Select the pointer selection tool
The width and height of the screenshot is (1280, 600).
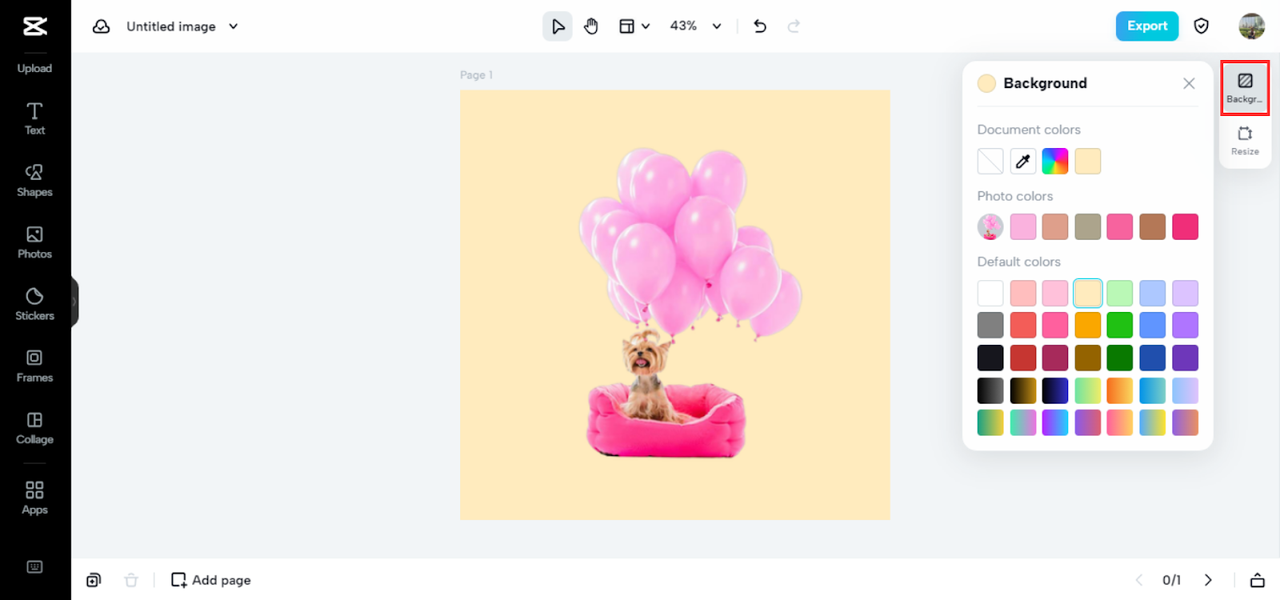[558, 26]
